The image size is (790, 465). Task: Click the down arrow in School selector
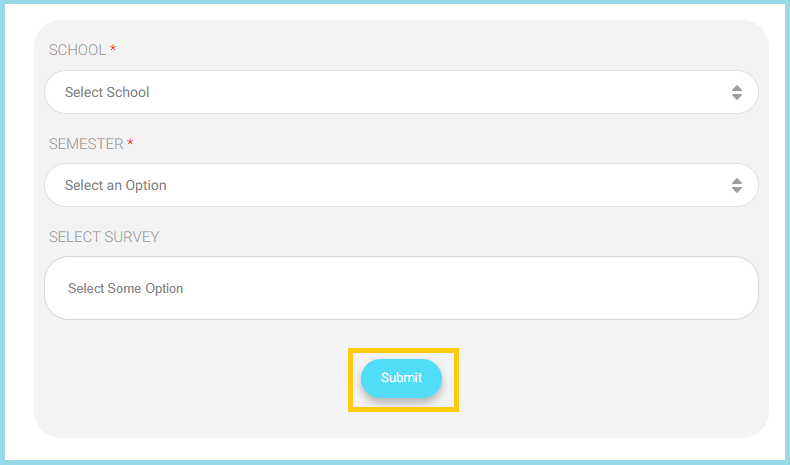737,97
